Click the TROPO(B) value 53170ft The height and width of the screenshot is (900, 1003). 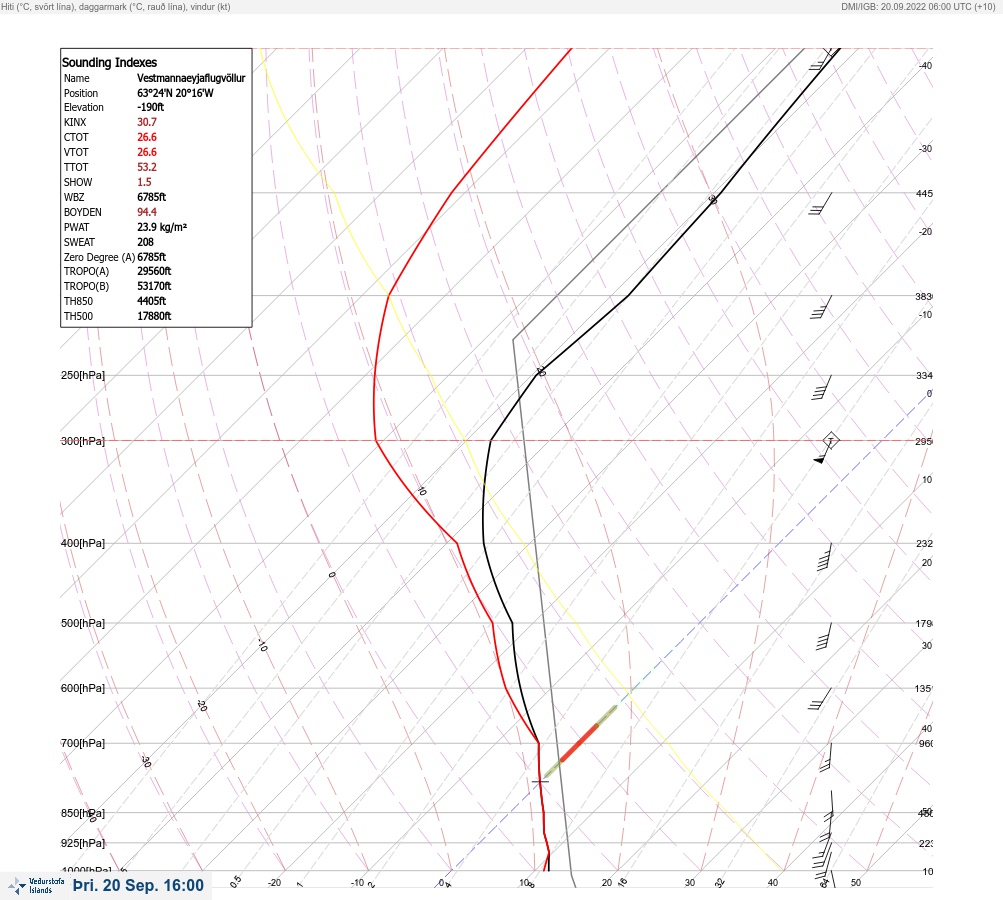(x=154, y=286)
